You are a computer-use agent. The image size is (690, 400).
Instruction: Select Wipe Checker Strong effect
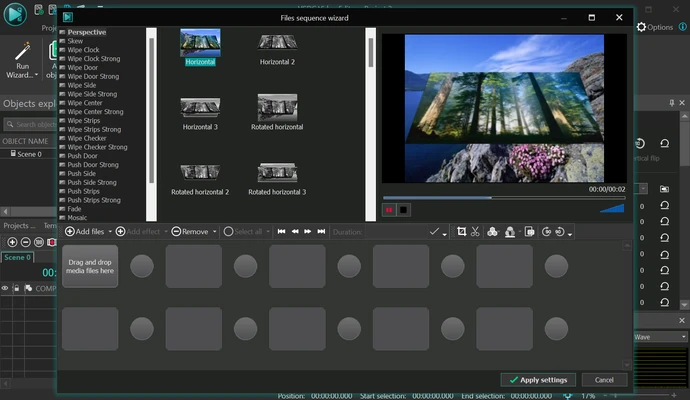97,147
